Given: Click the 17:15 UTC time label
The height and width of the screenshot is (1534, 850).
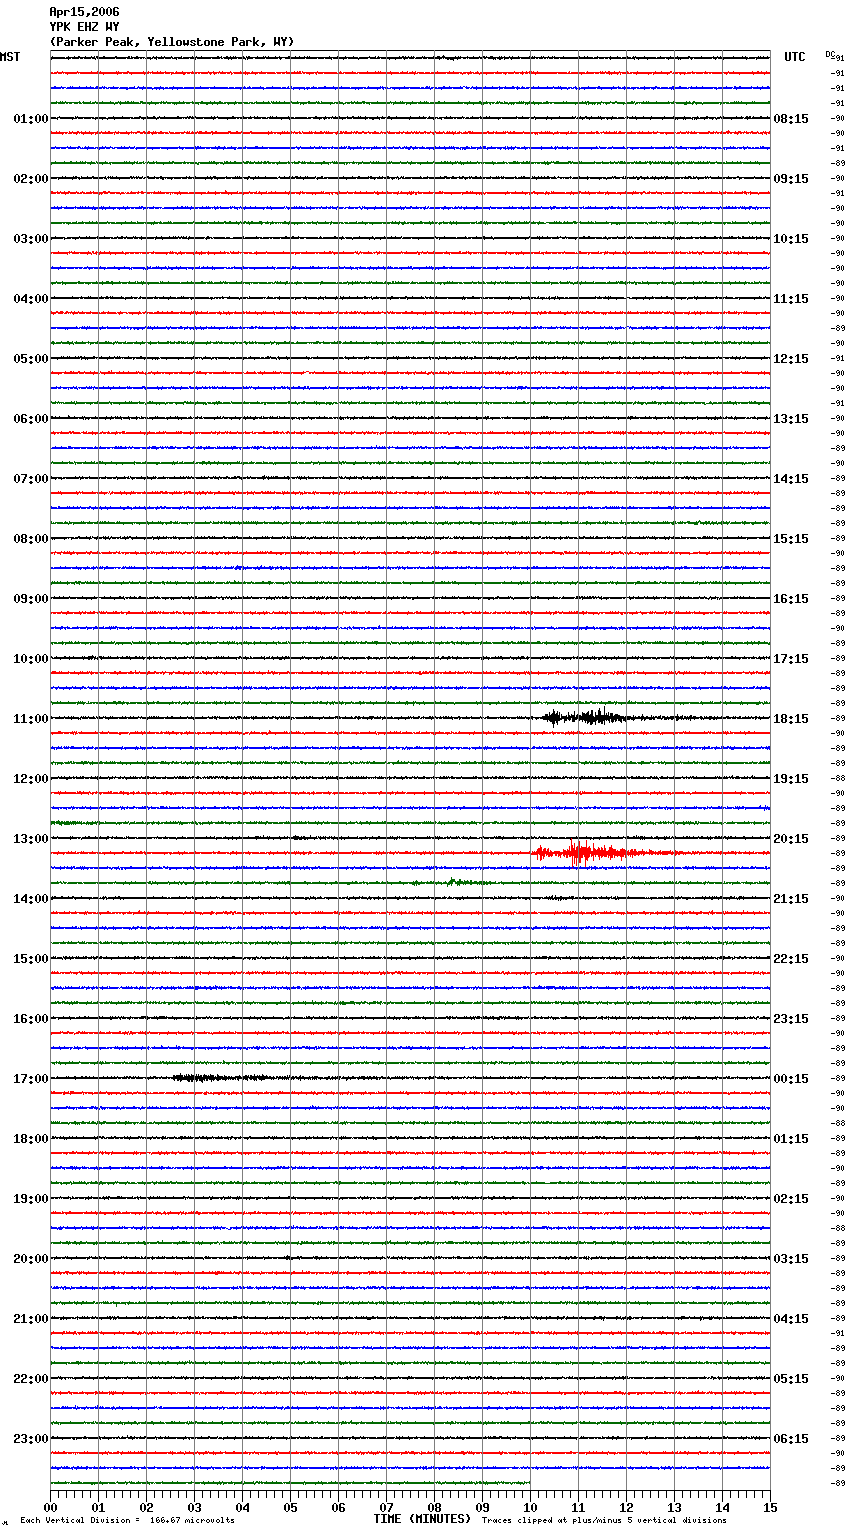Looking at the screenshot, I should click(791, 659).
